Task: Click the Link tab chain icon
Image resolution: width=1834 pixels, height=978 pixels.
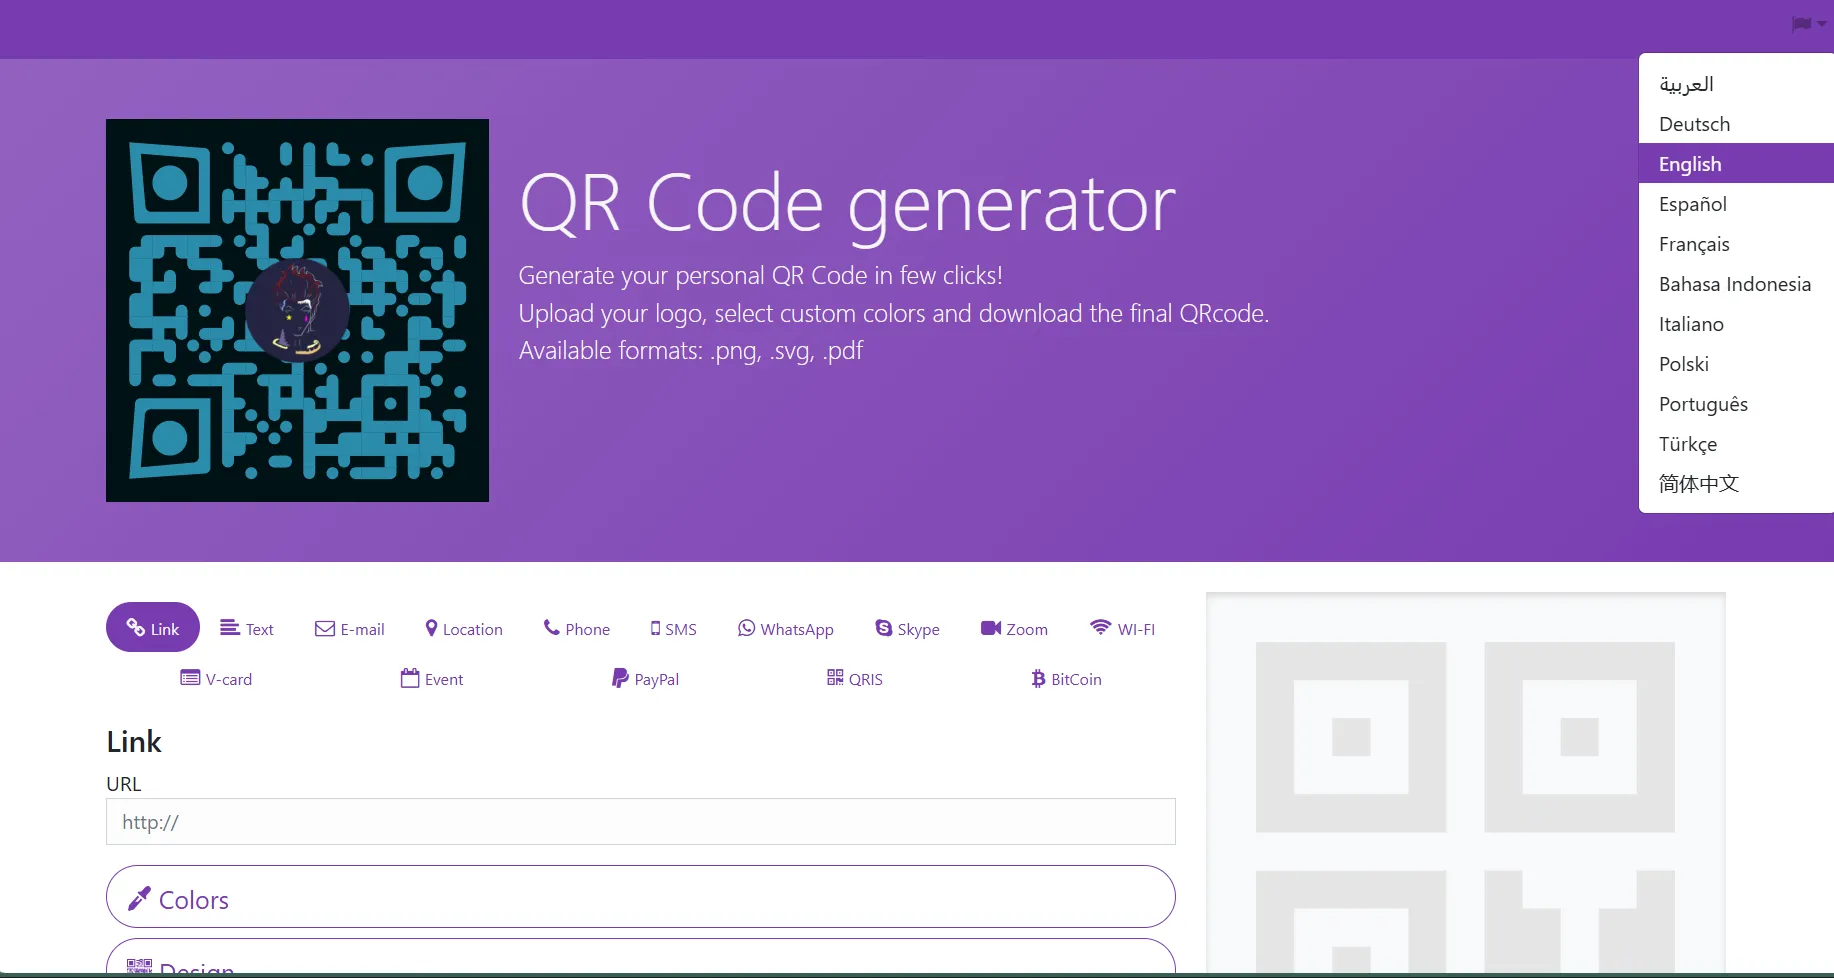Action: [x=136, y=627]
